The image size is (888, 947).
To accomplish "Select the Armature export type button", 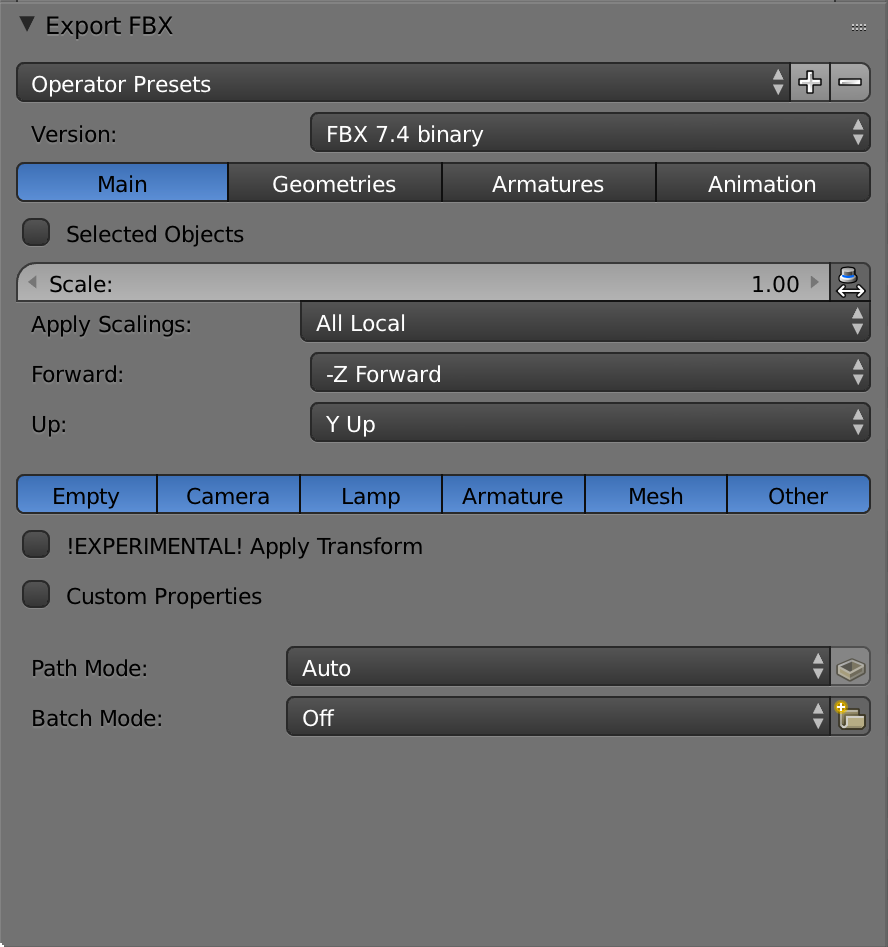I will click(x=513, y=494).
